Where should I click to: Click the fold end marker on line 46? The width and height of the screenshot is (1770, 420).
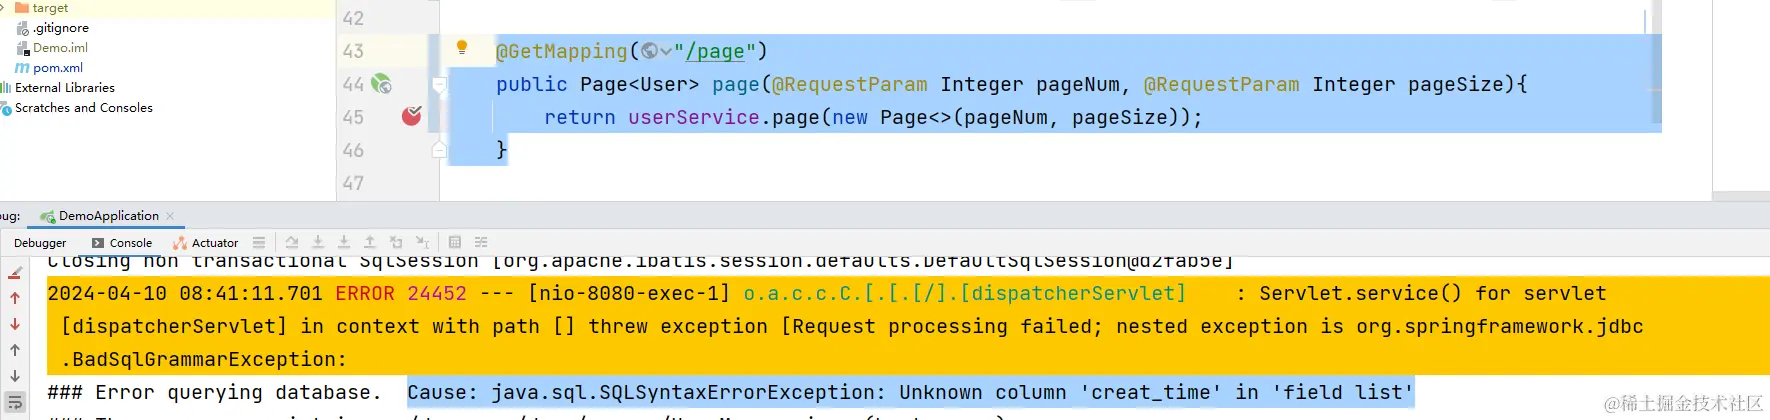[439, 150]
